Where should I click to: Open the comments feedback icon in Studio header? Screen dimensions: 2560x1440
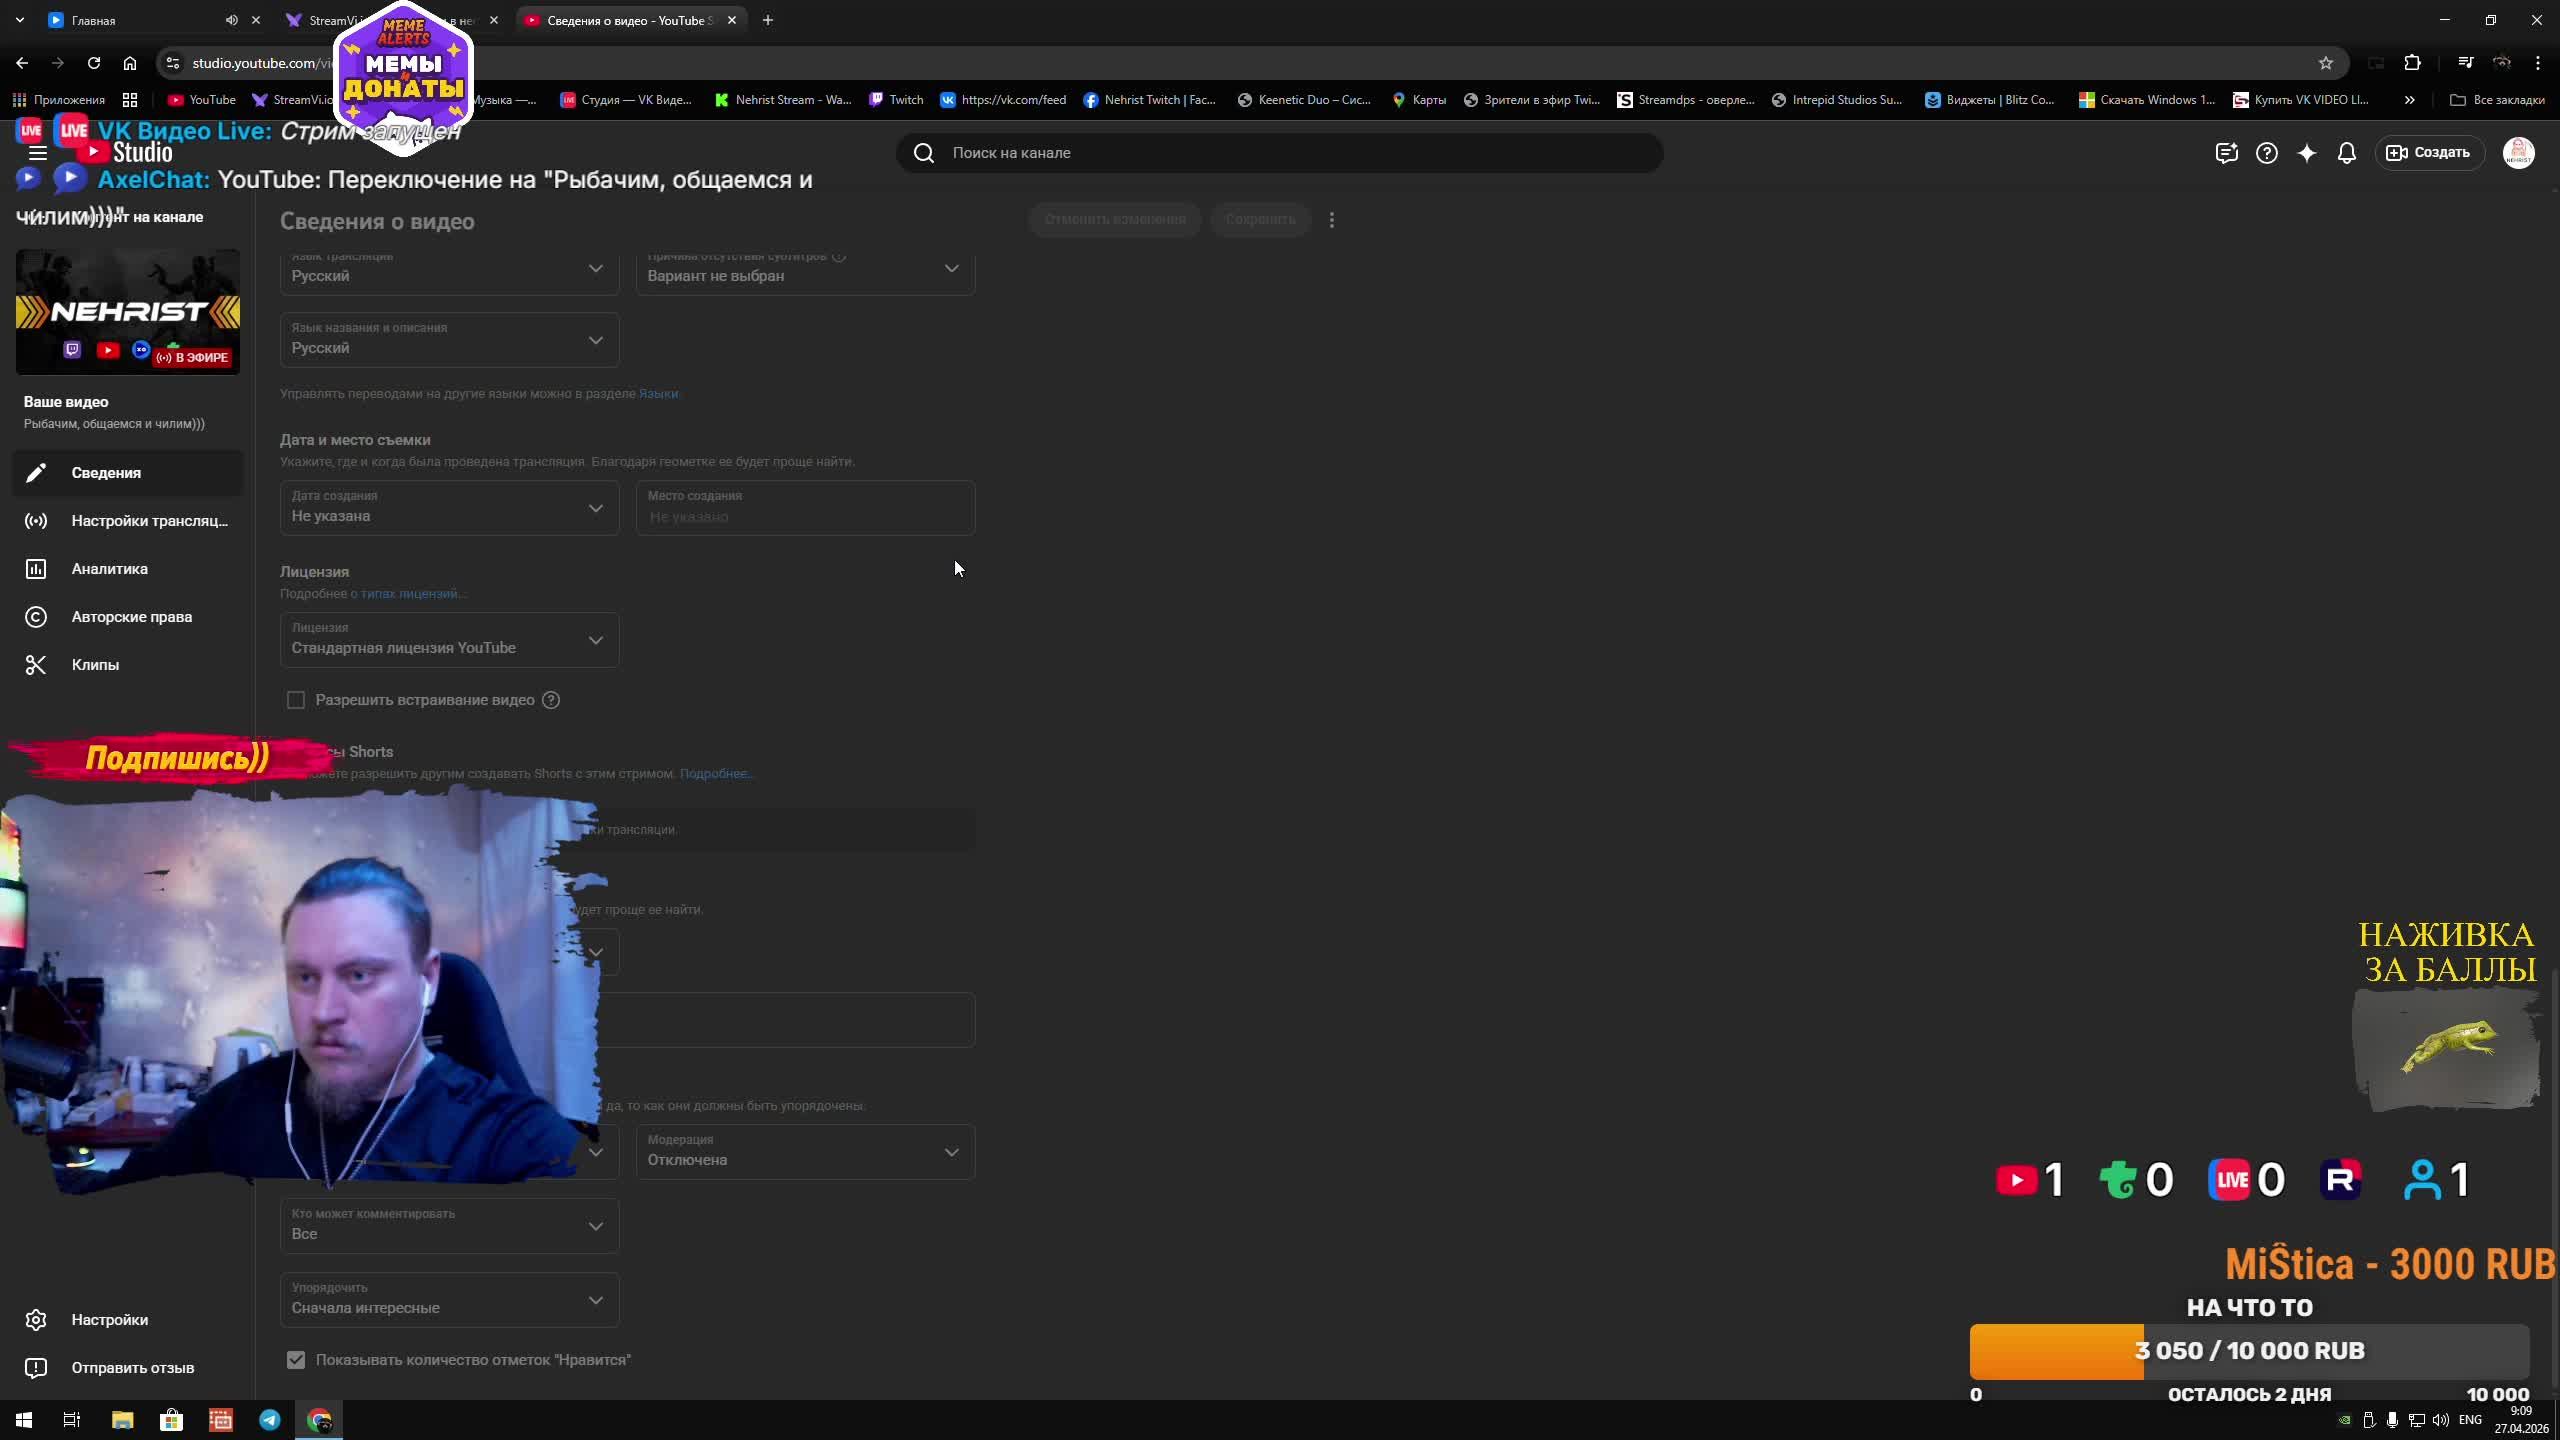[2226, 153]
